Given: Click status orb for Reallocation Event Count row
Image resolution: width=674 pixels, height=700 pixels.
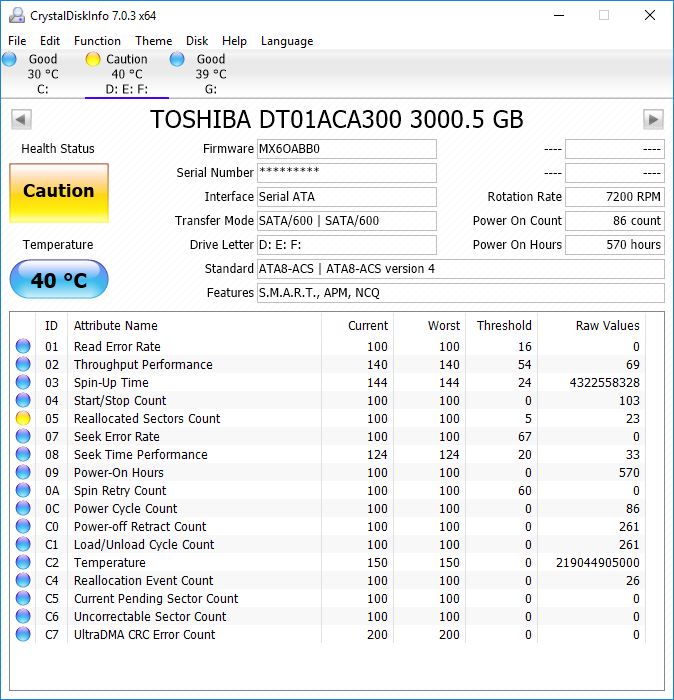Looking at the screenshot, I should coord(23,580).
